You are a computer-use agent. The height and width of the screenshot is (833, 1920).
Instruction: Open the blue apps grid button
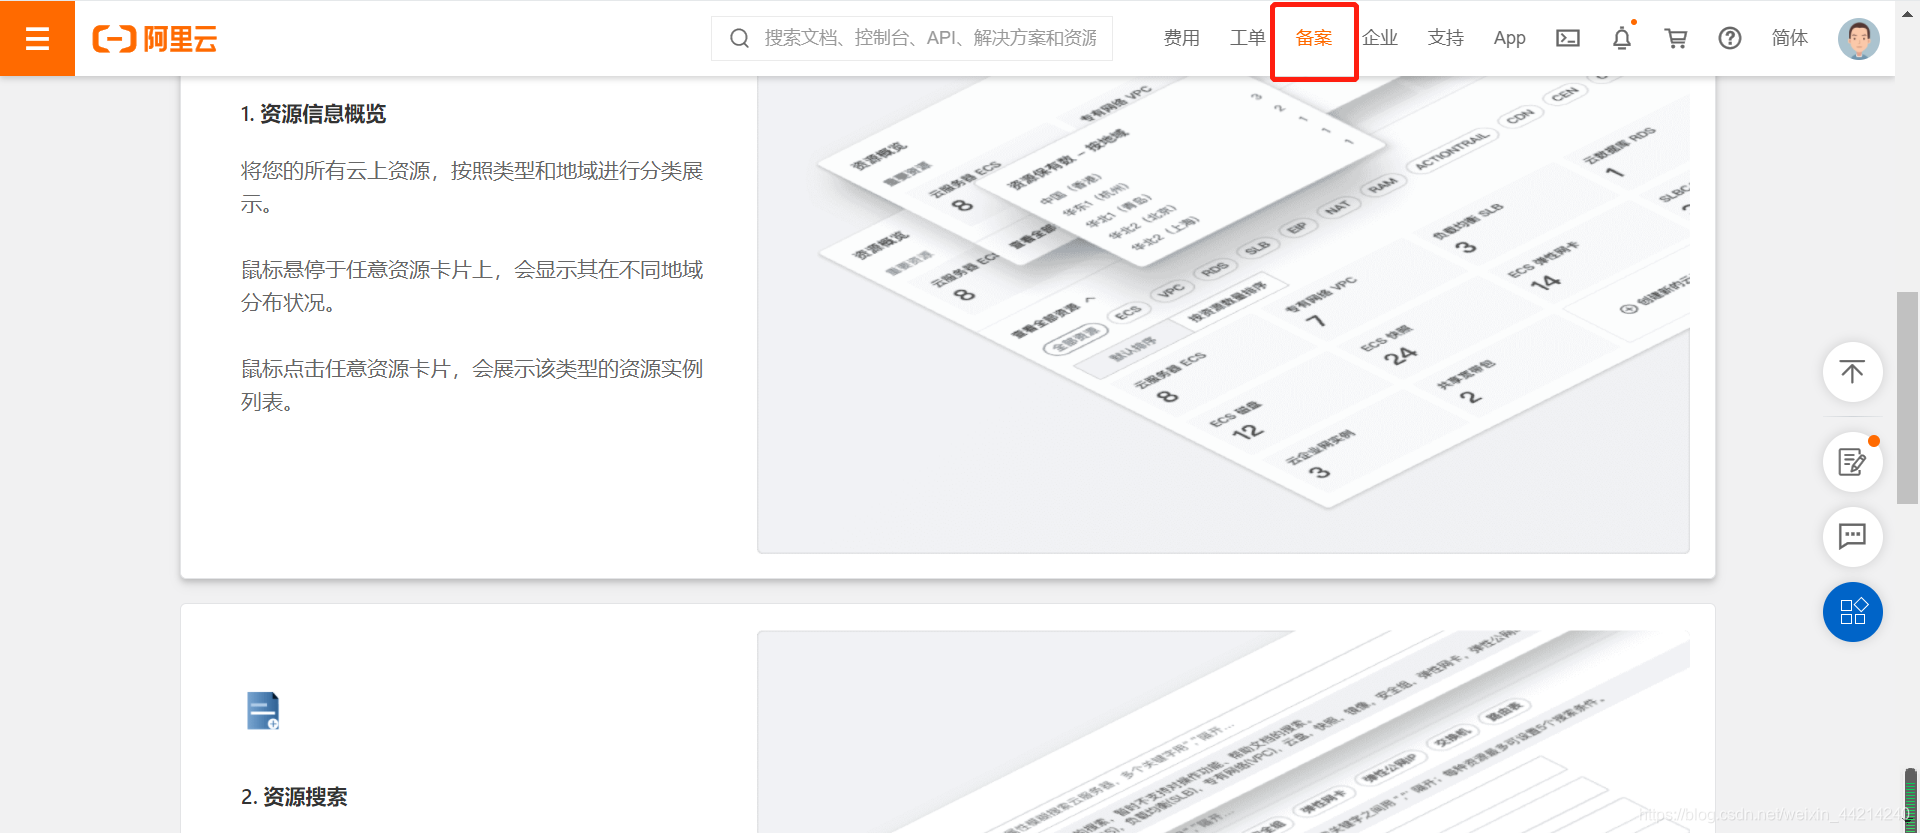tap(1852, 612)
